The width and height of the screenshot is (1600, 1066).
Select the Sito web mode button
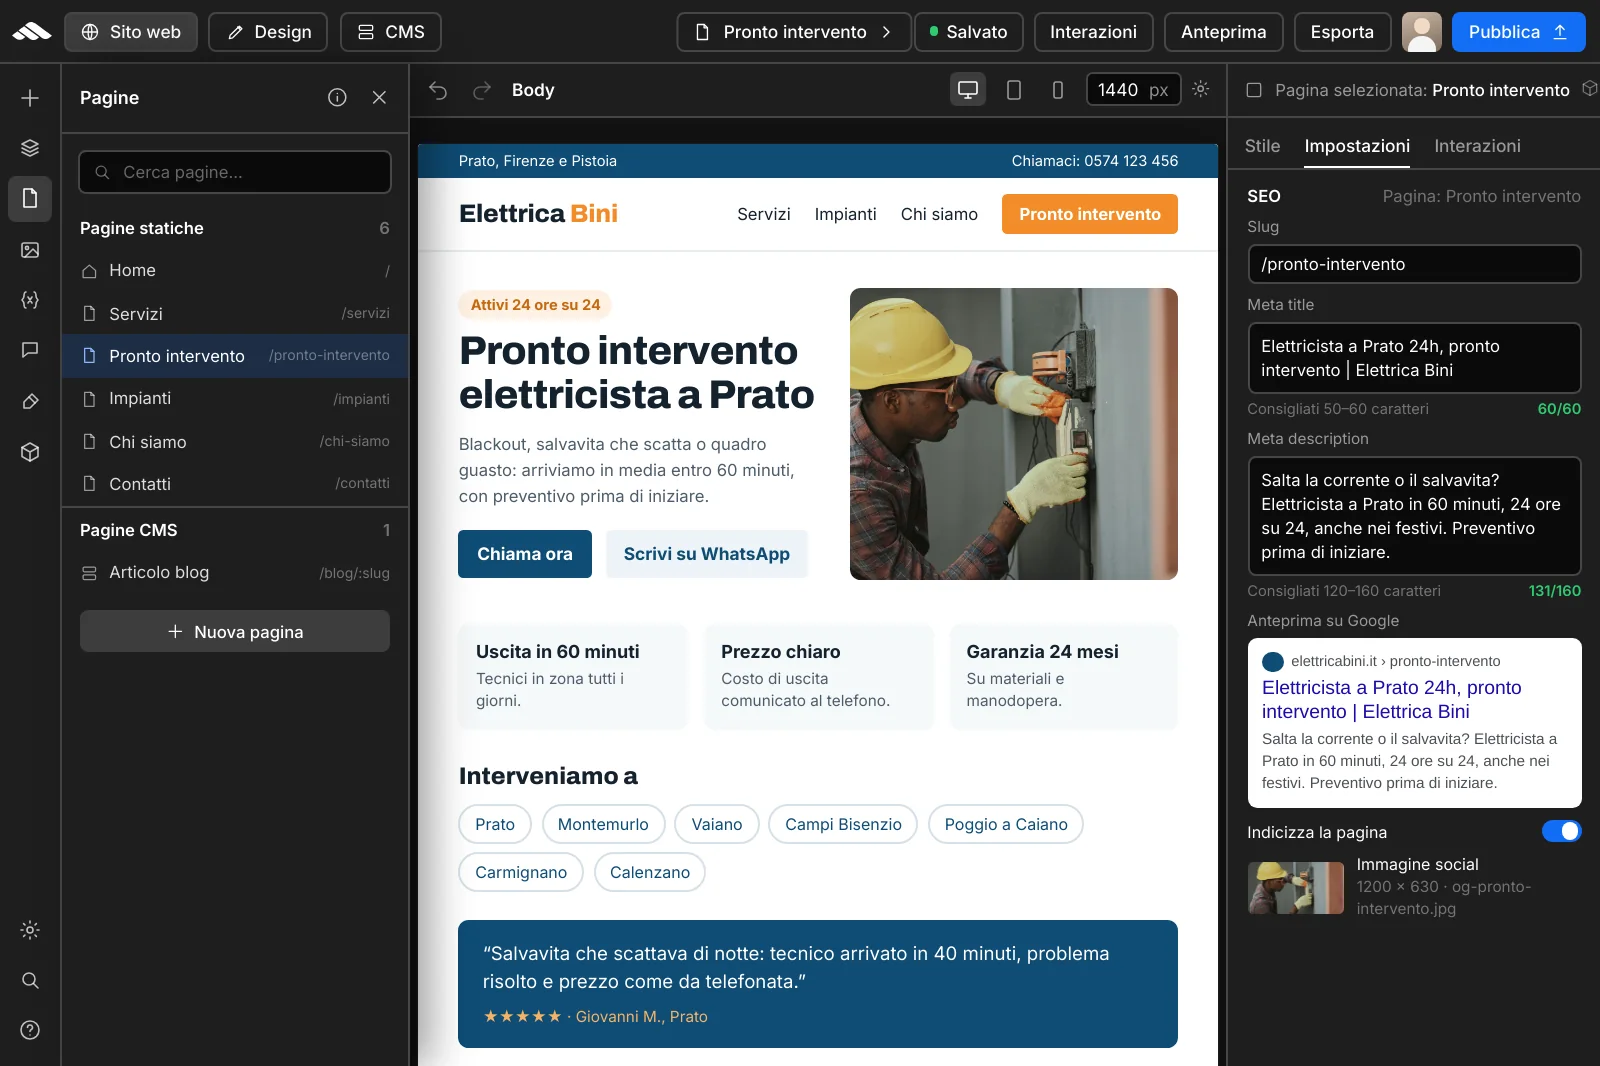click(131, 32)
